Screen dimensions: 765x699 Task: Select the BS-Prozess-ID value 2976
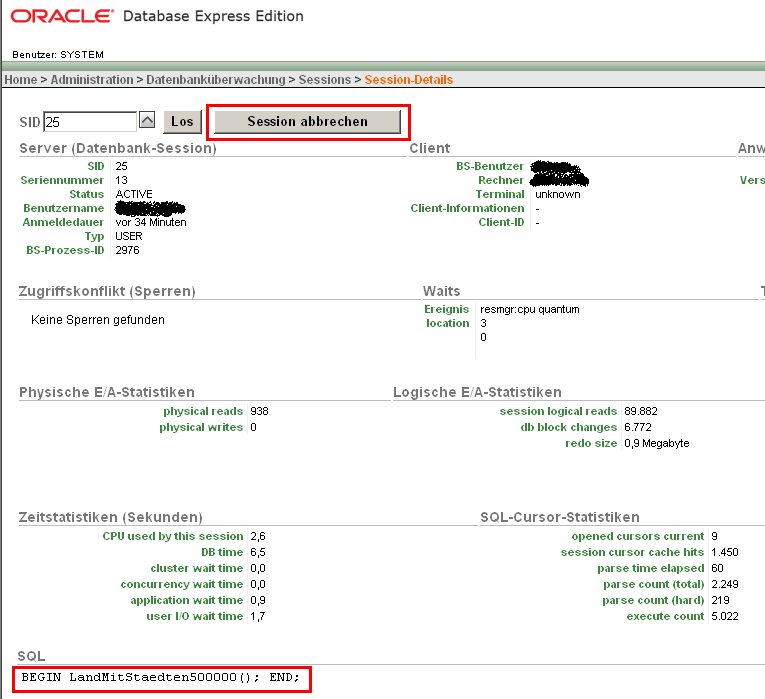tap(127, 250)
